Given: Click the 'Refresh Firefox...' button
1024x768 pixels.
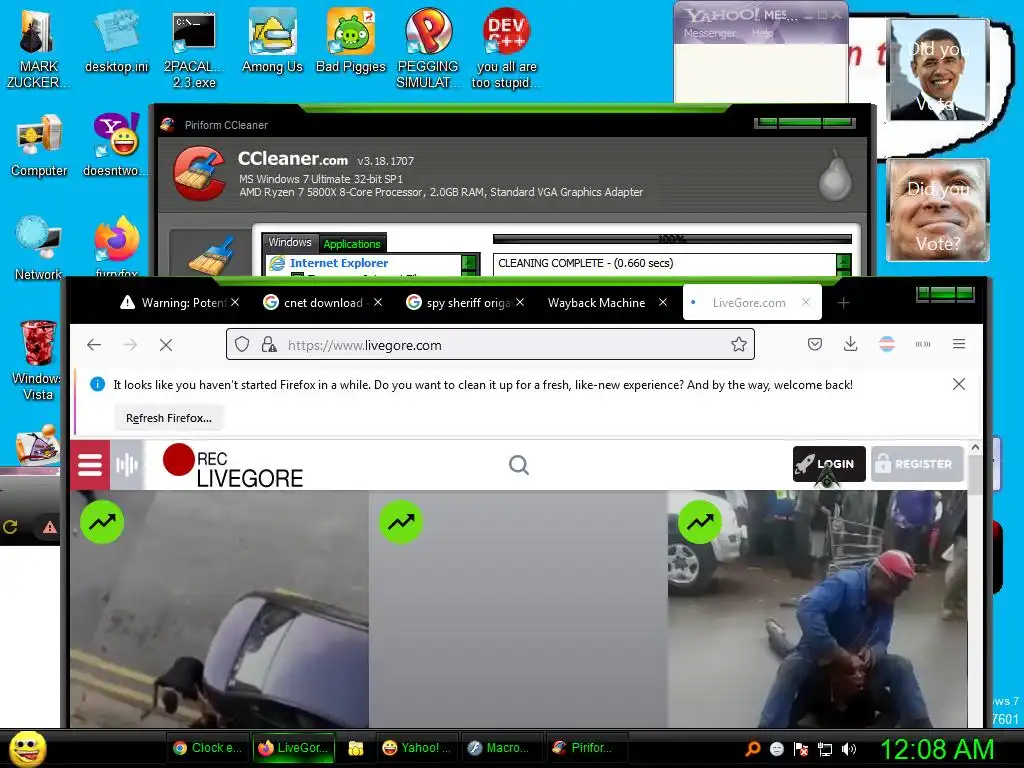Looking at the screenshot, I should [x=168, y=418].
